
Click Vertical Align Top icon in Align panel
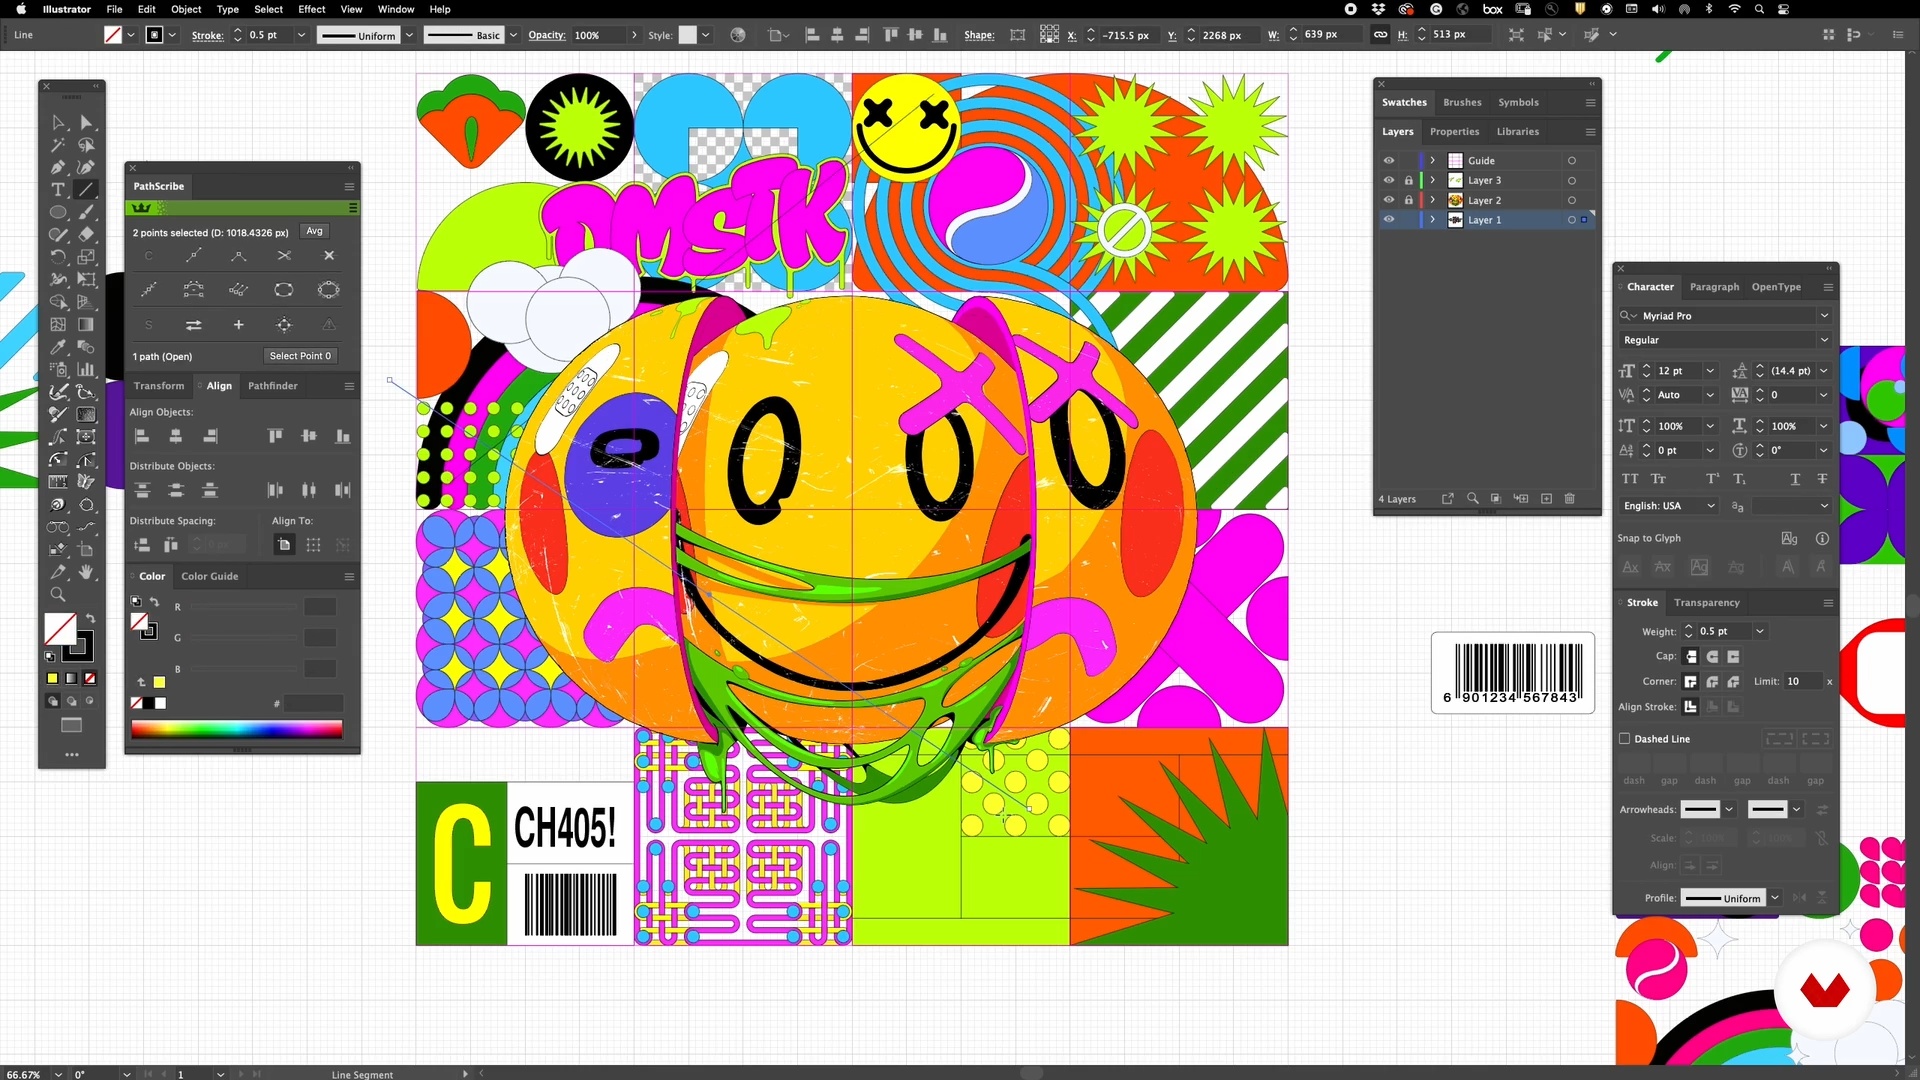275,436
